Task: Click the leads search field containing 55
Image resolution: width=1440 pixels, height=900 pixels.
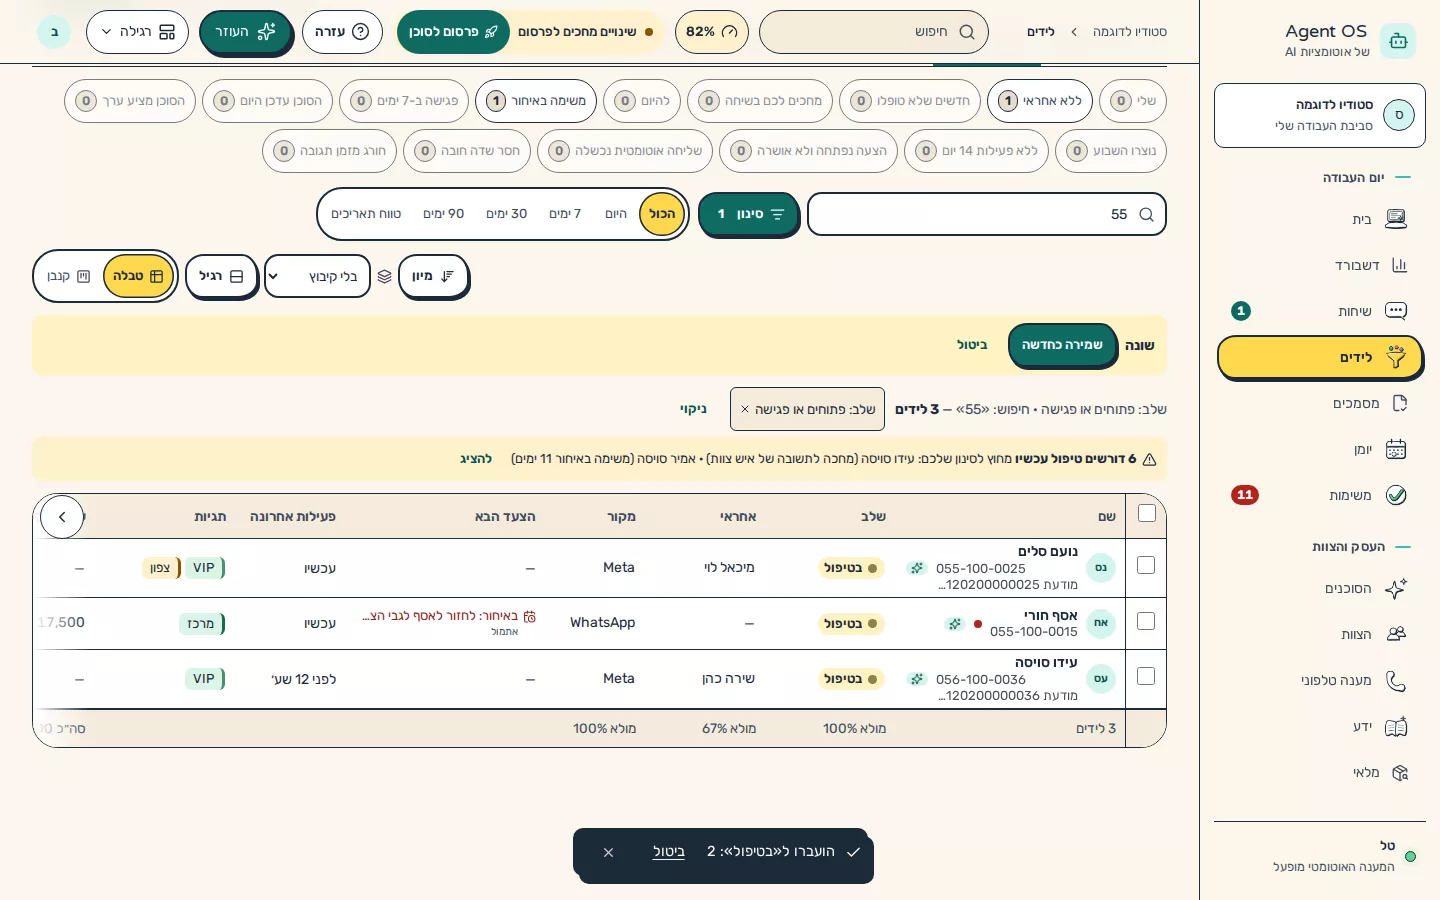Action: [x=986, y=214]
